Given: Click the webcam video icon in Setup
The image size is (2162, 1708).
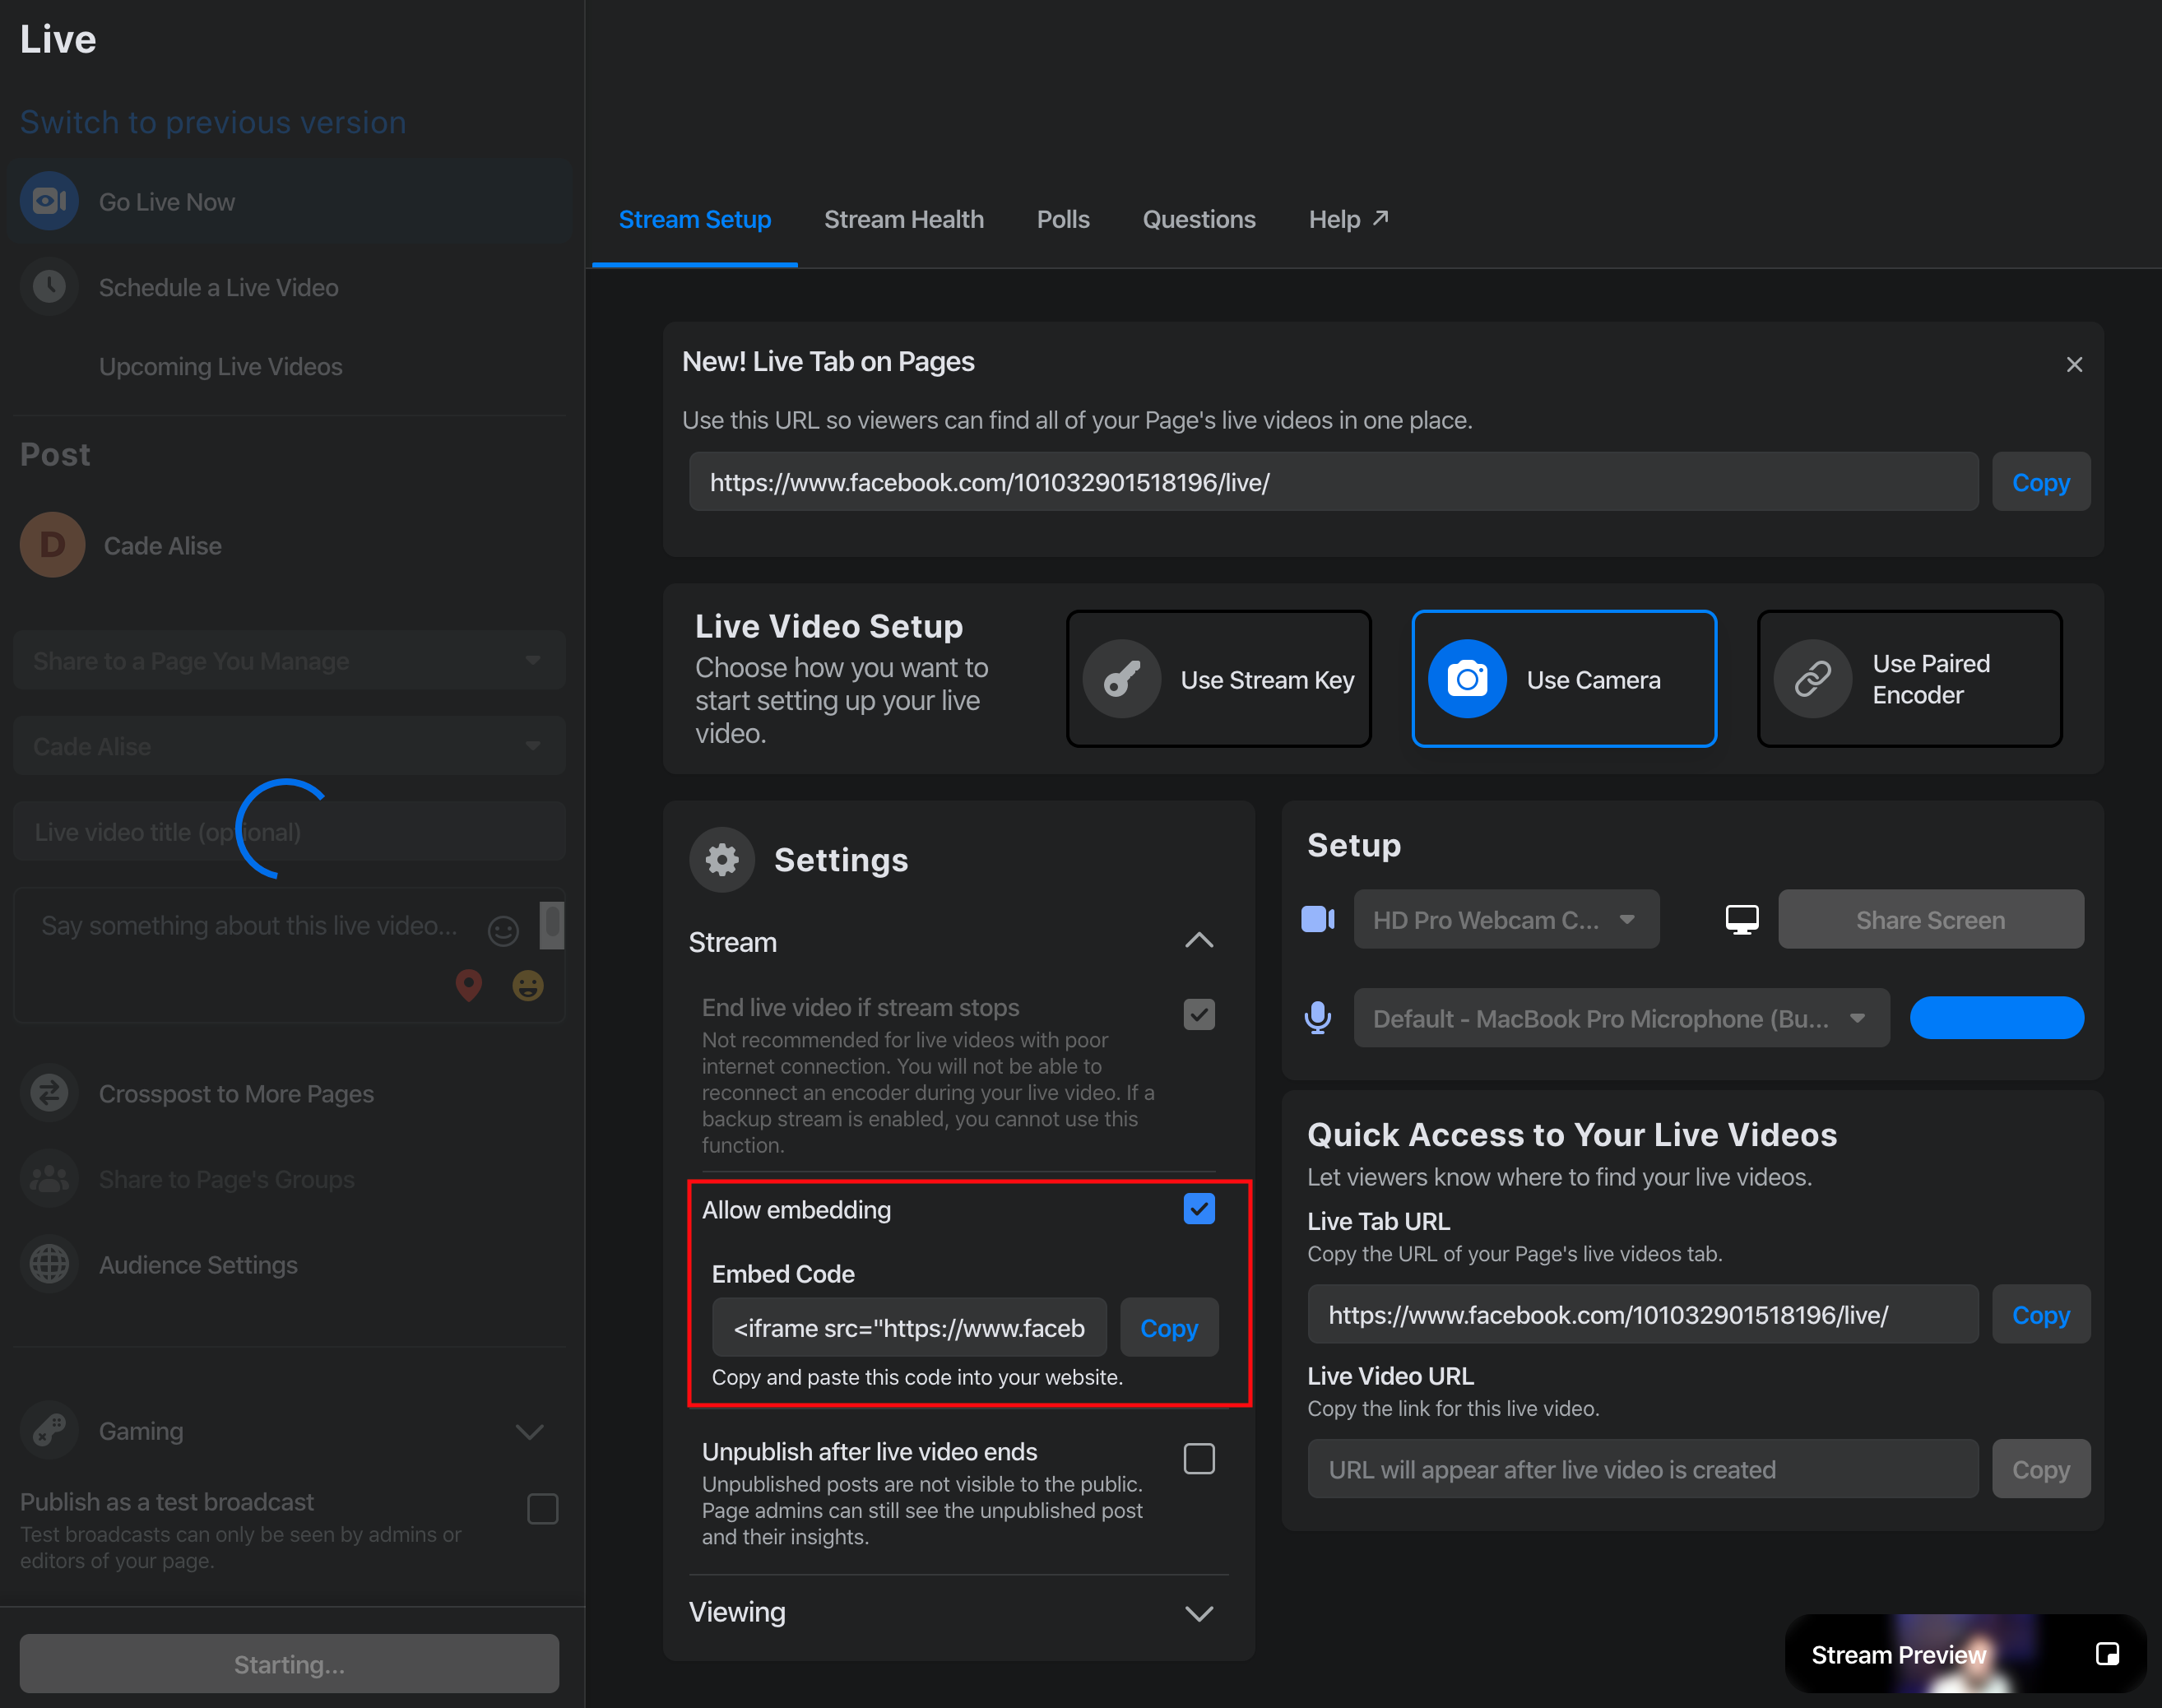Looking at the screenshot, I should [1318, 919].
